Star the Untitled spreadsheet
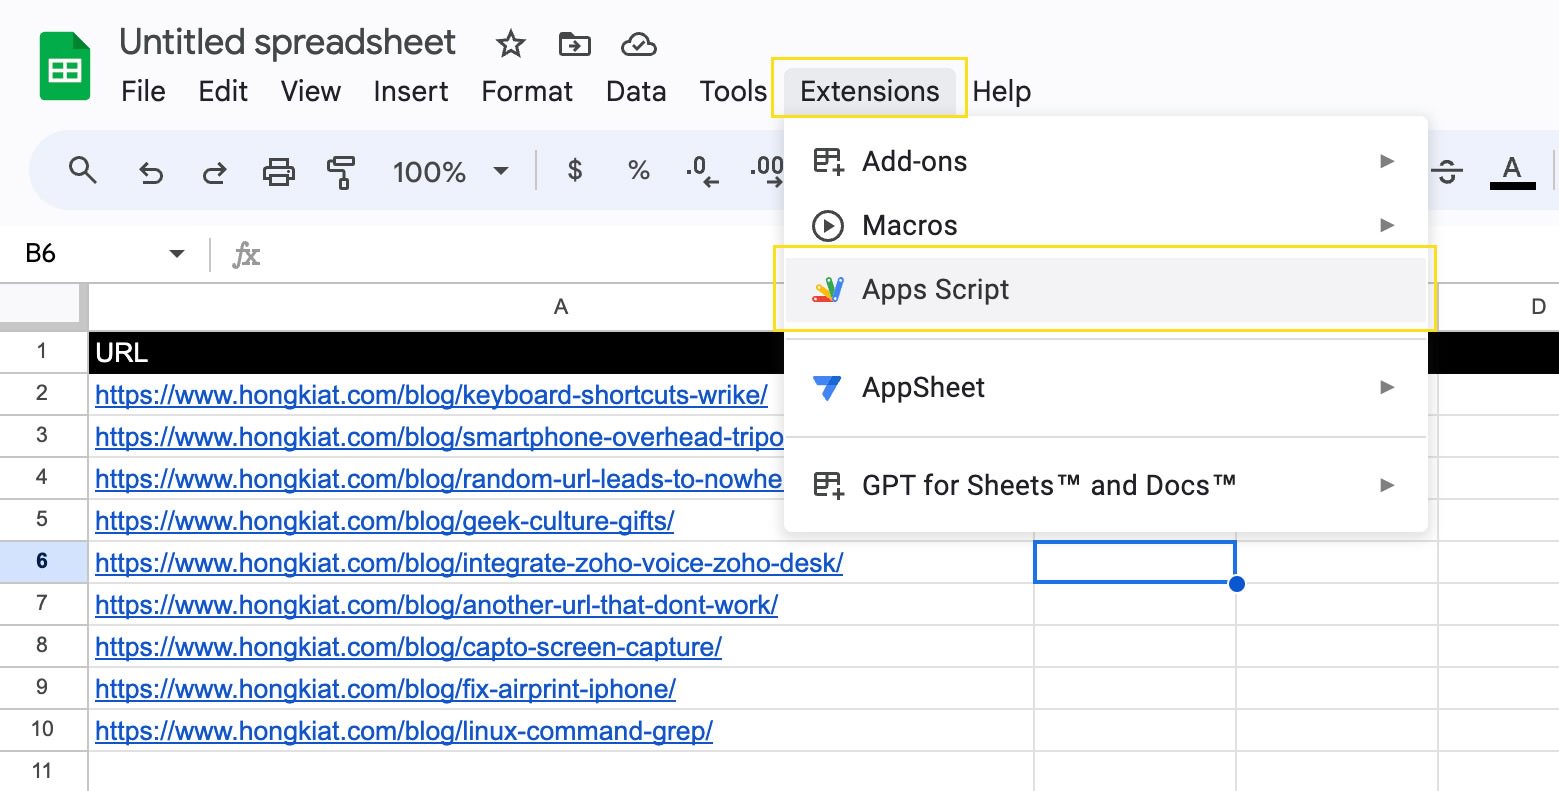Image resolution: width=1559 pixels, height=791 pixels. (x=511, y=44)
